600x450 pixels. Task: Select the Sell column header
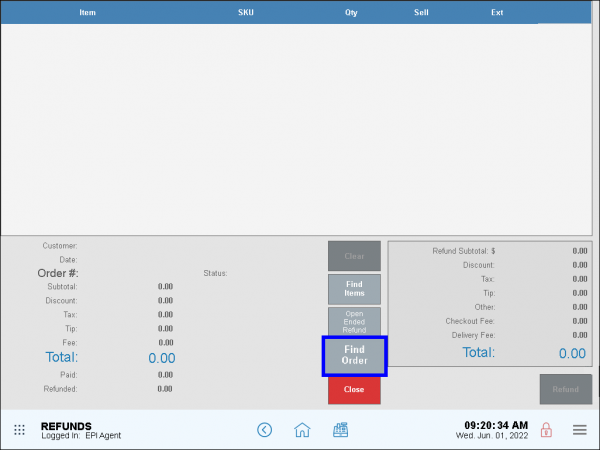(421, 13)
